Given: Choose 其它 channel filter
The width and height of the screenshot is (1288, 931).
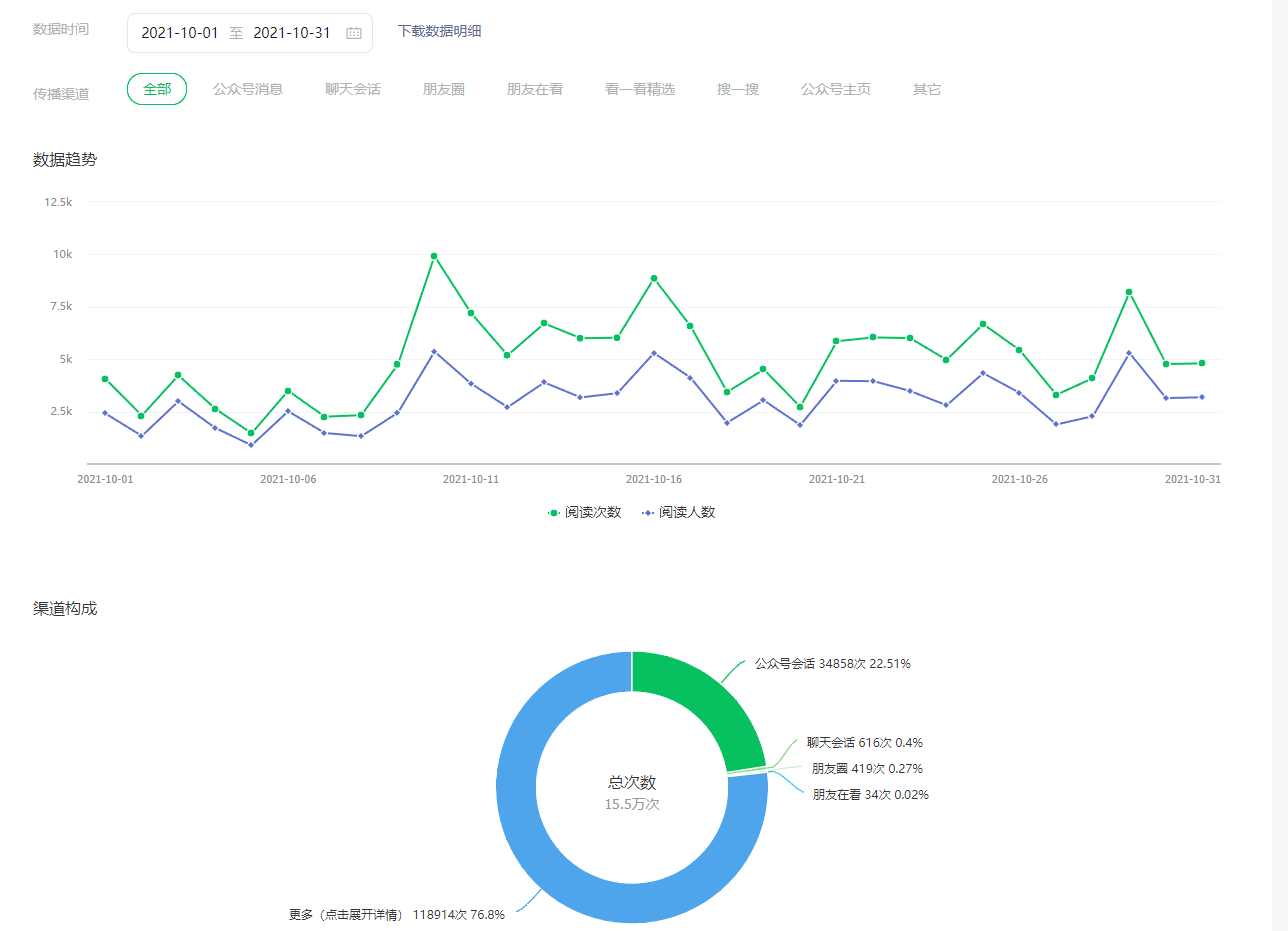Looking at the screenshot, I should 927,89.
